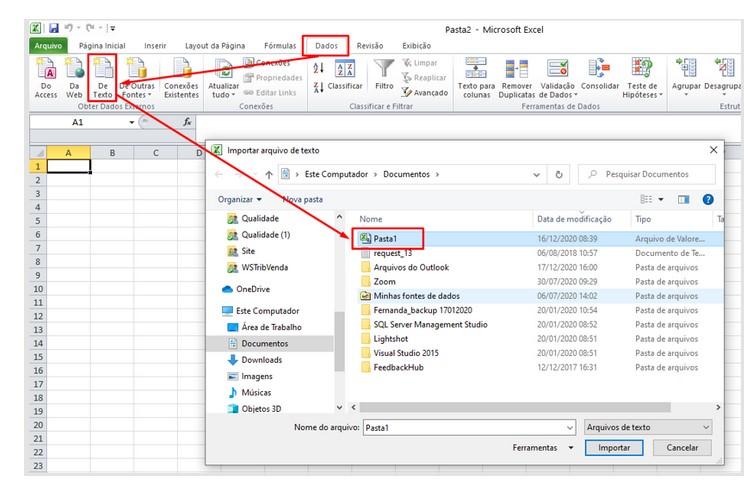Click the insert function fx icon
The width and height of the screenshot is (753, 483).
coord(188,122)
